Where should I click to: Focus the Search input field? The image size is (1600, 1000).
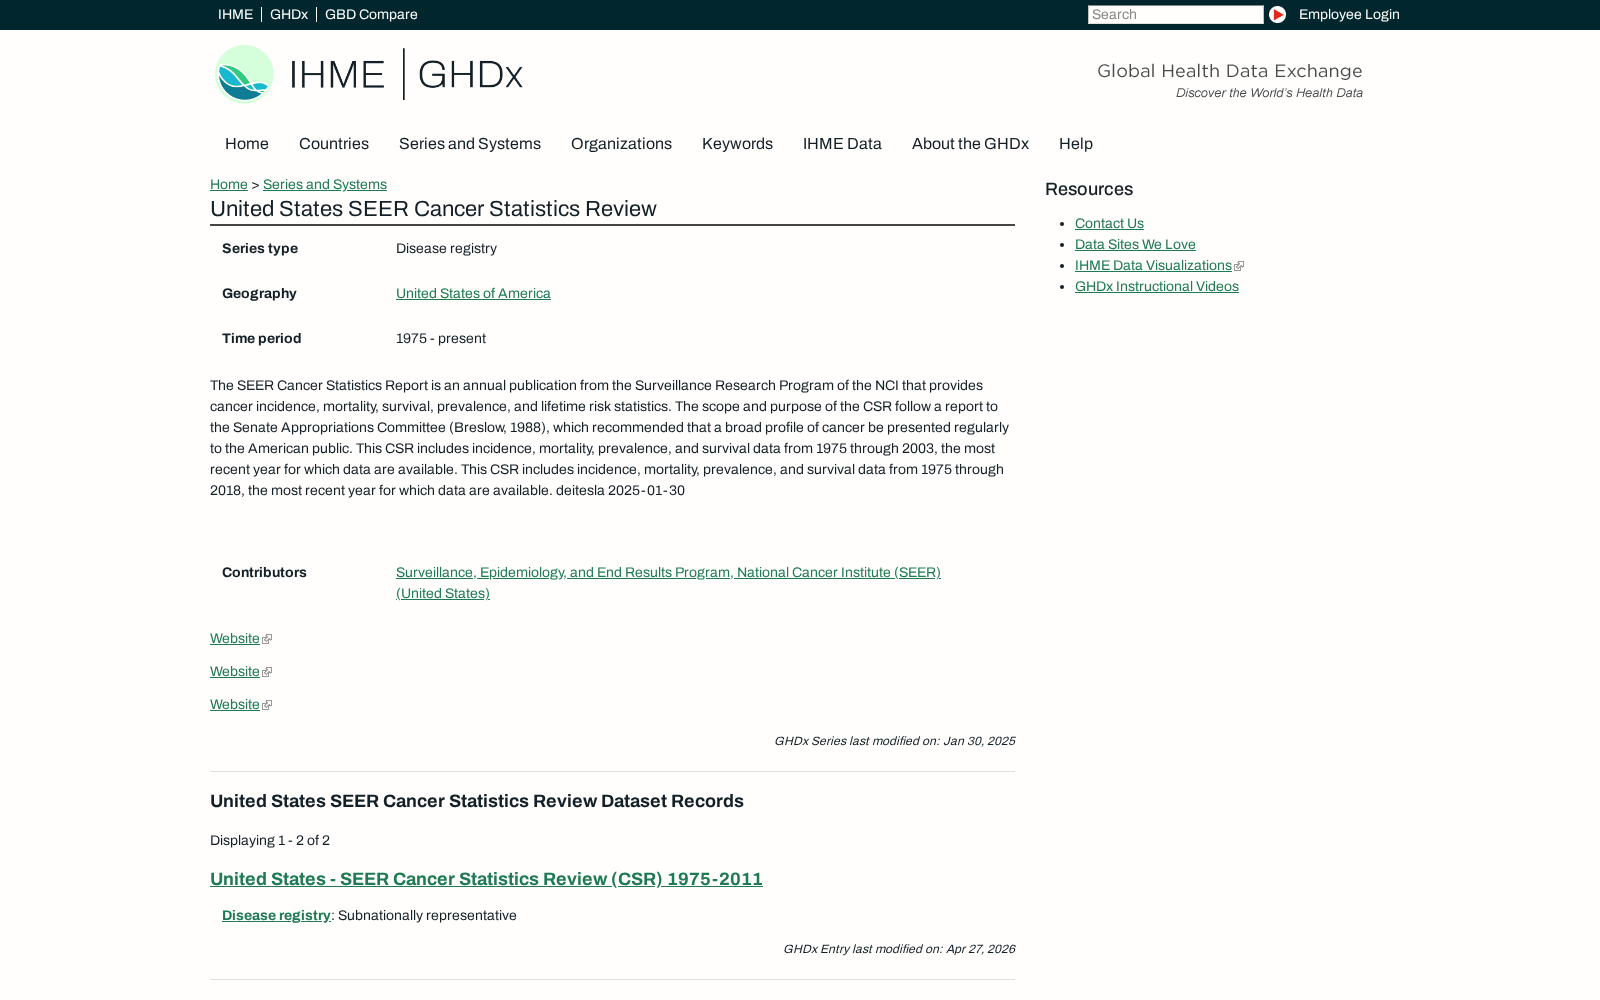pyautogui.click(x=1175, y=14)
